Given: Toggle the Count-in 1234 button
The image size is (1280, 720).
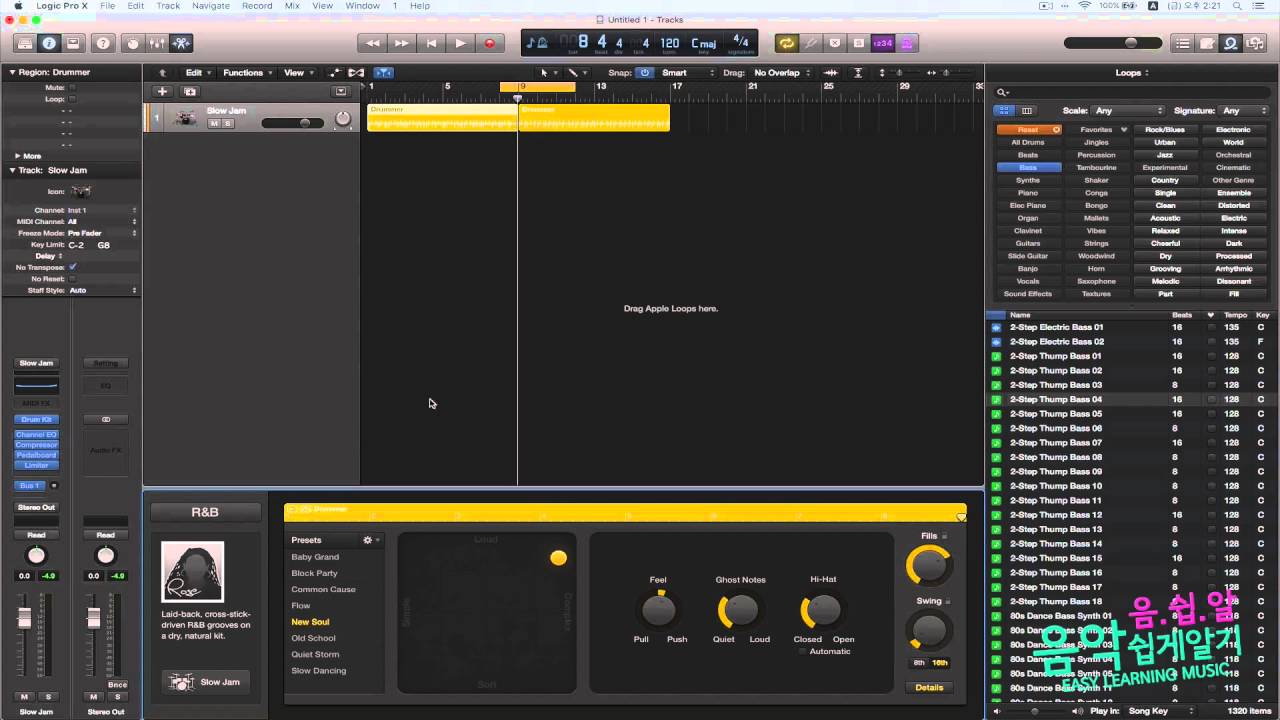Looking at the screenshot, I should click(x=883, y=43).
